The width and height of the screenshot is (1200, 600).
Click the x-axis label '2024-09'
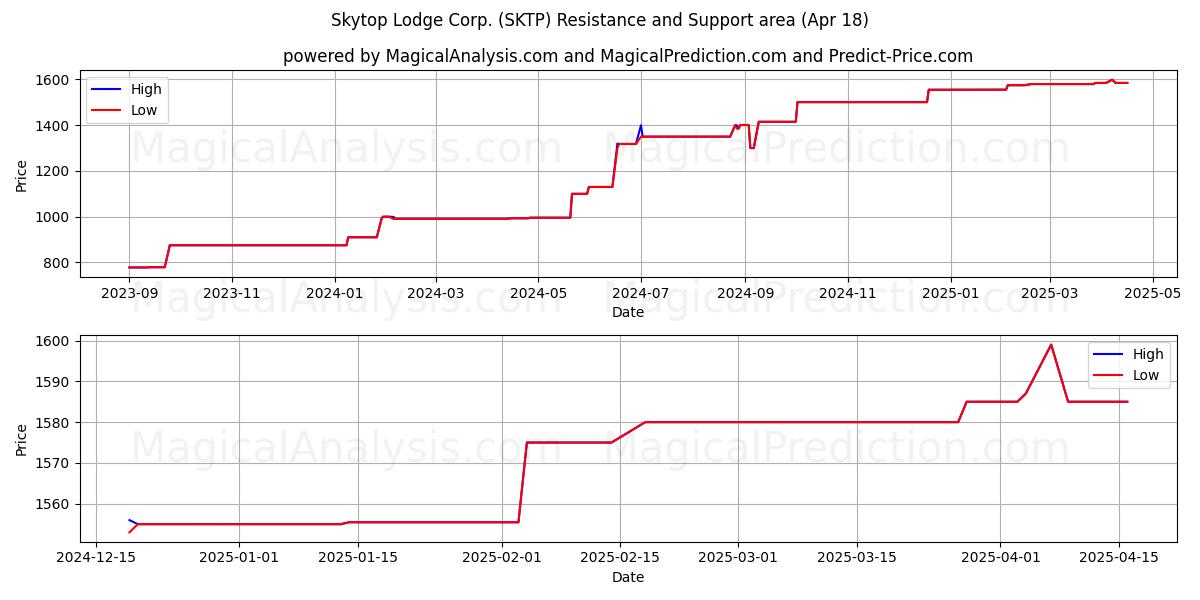744,295
